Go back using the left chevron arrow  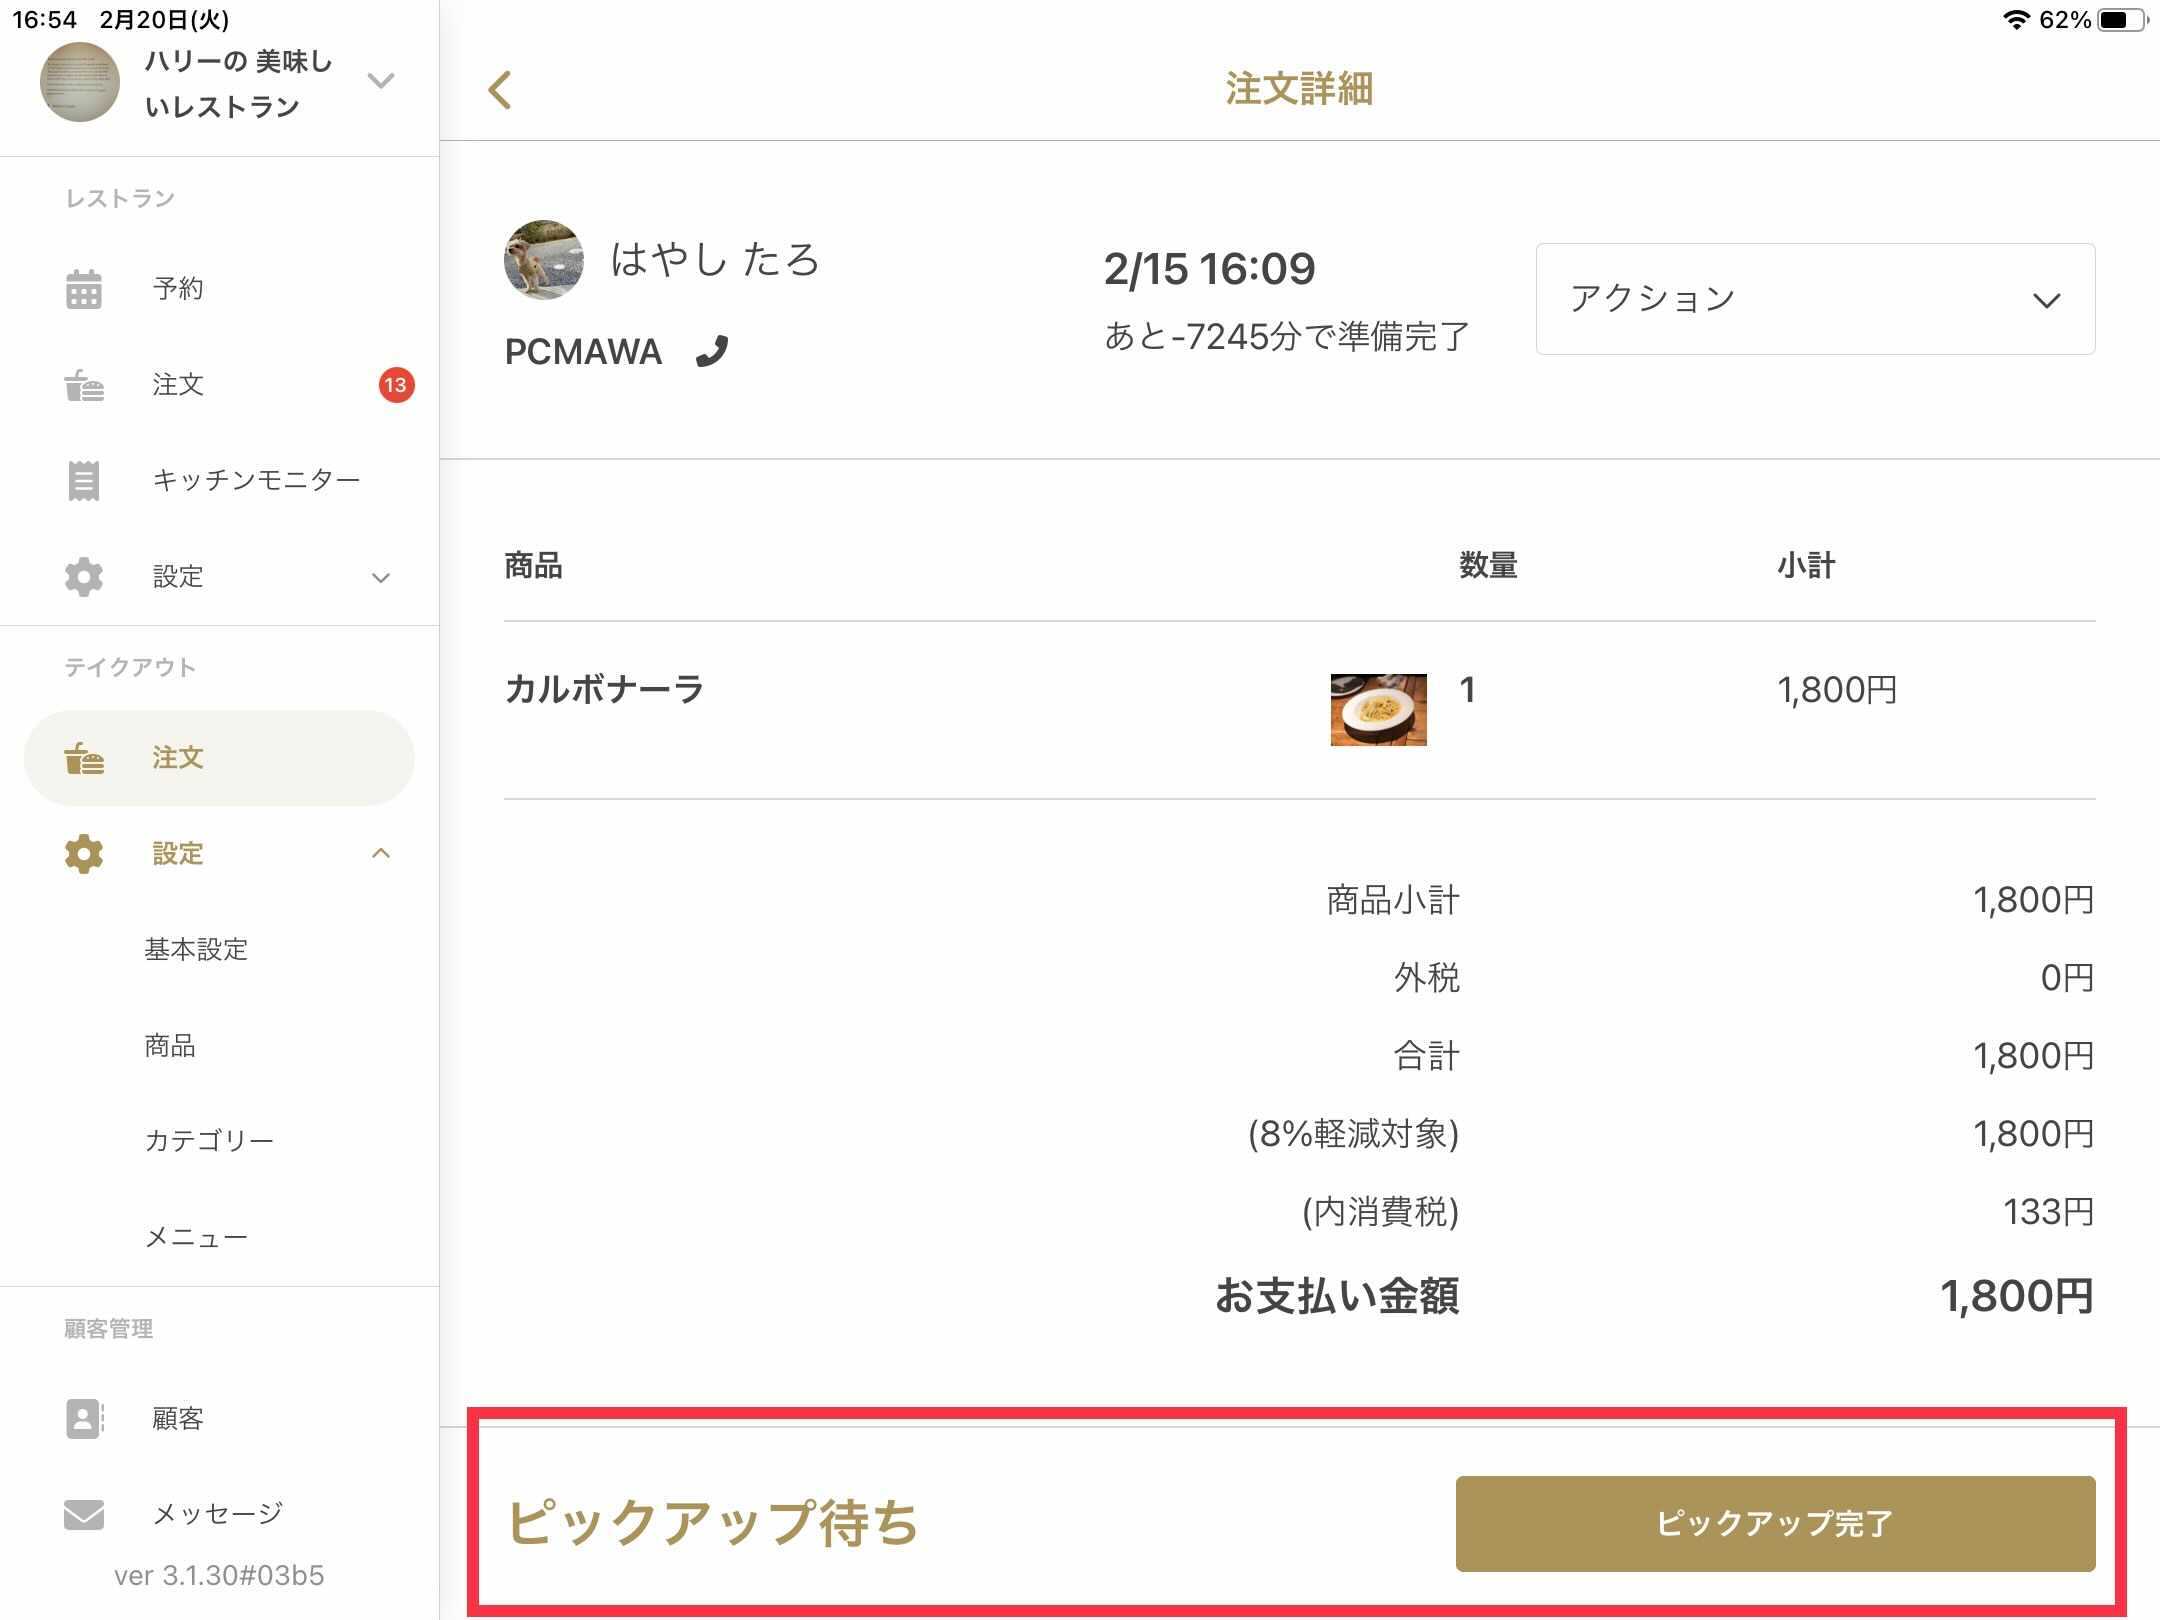(500, 90)
